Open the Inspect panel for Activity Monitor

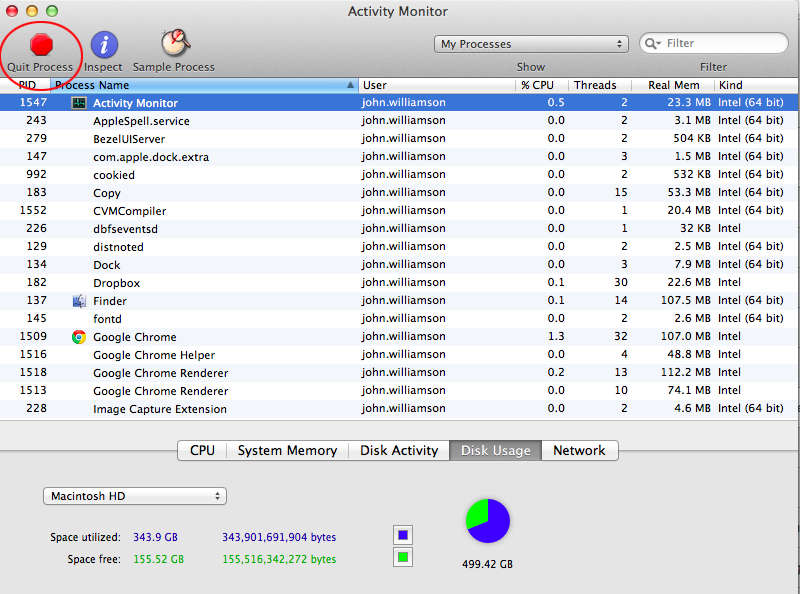point(103,45)
